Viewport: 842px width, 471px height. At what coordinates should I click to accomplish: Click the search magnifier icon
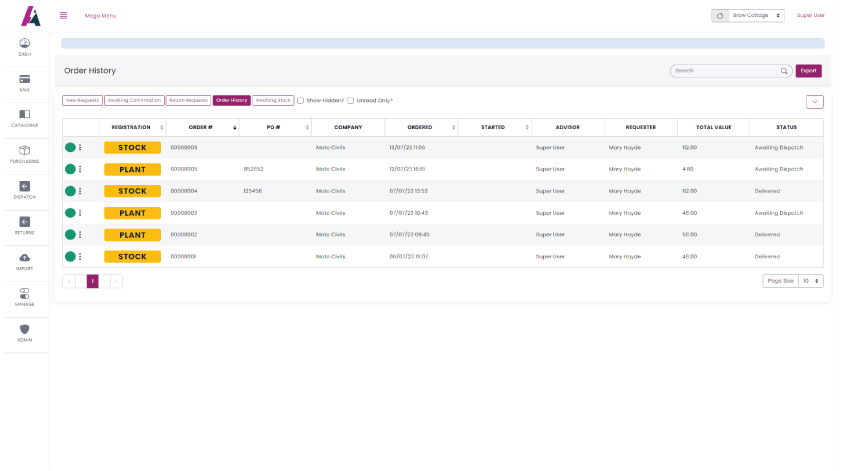tap(784, 71)
